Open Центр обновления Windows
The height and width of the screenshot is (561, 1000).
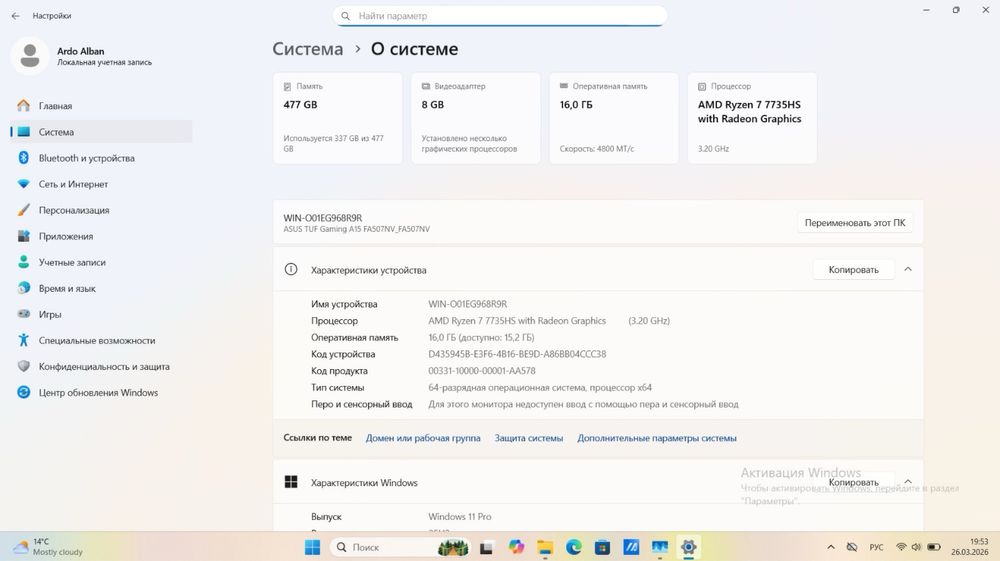pyautogui.click(x=101, y=393)
